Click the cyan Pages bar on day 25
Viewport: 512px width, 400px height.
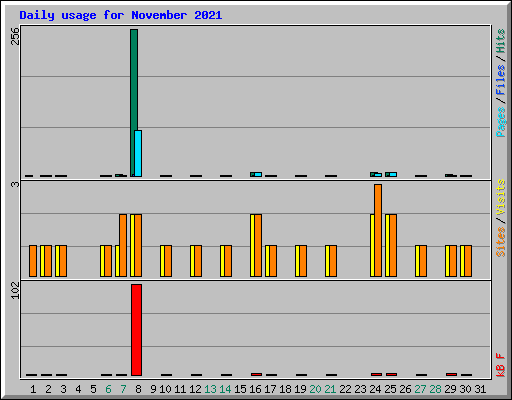pyautogui.click(x=393, y=174)
